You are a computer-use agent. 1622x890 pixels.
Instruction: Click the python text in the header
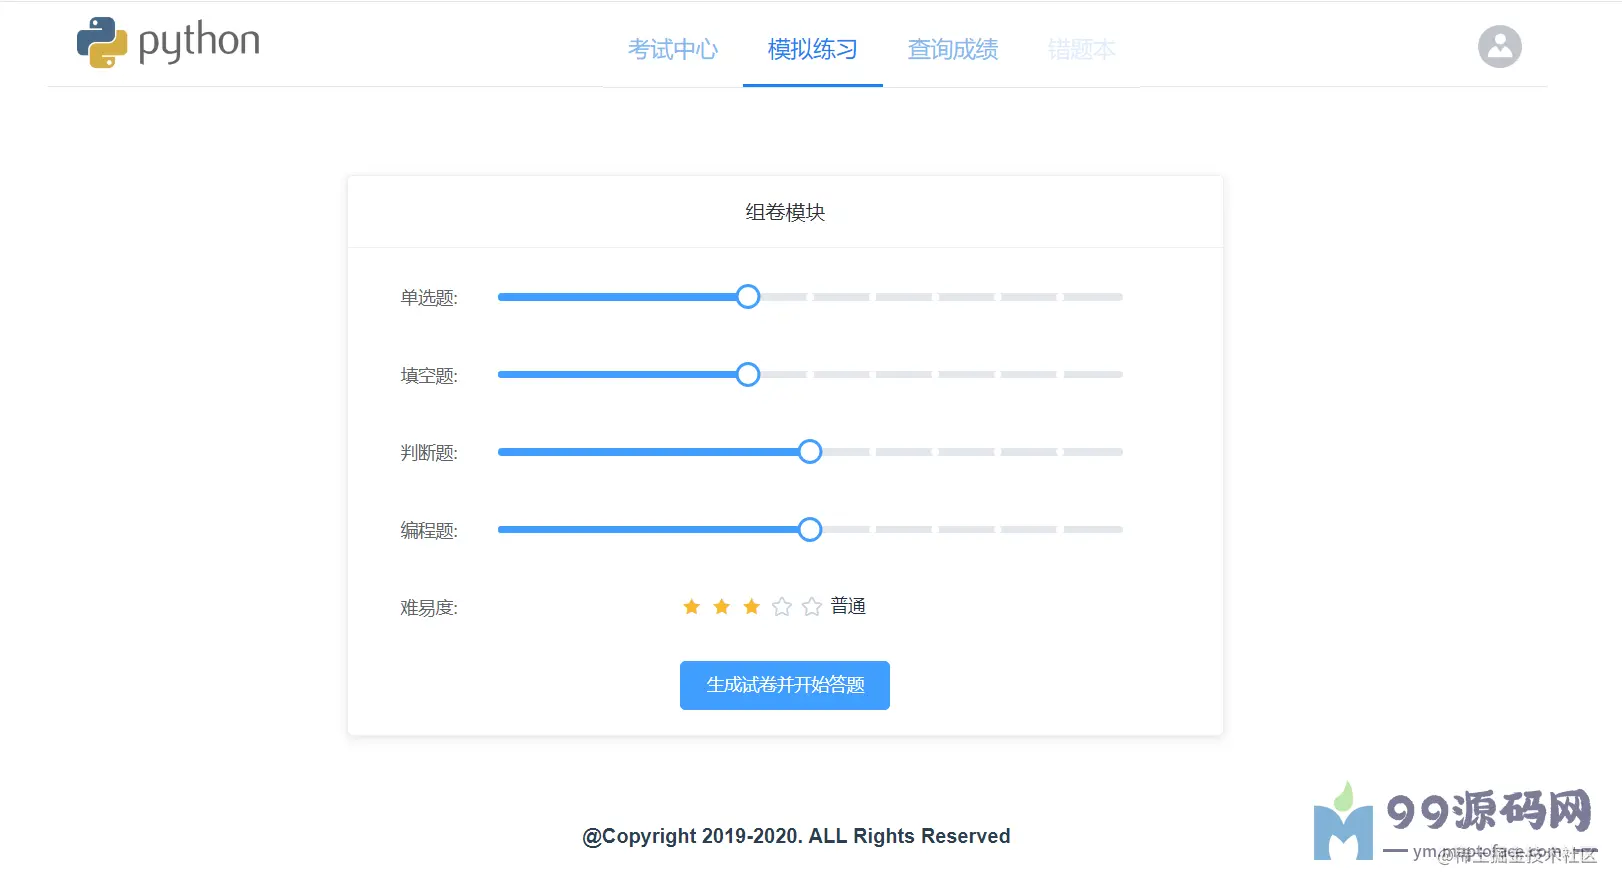point(199,42)
